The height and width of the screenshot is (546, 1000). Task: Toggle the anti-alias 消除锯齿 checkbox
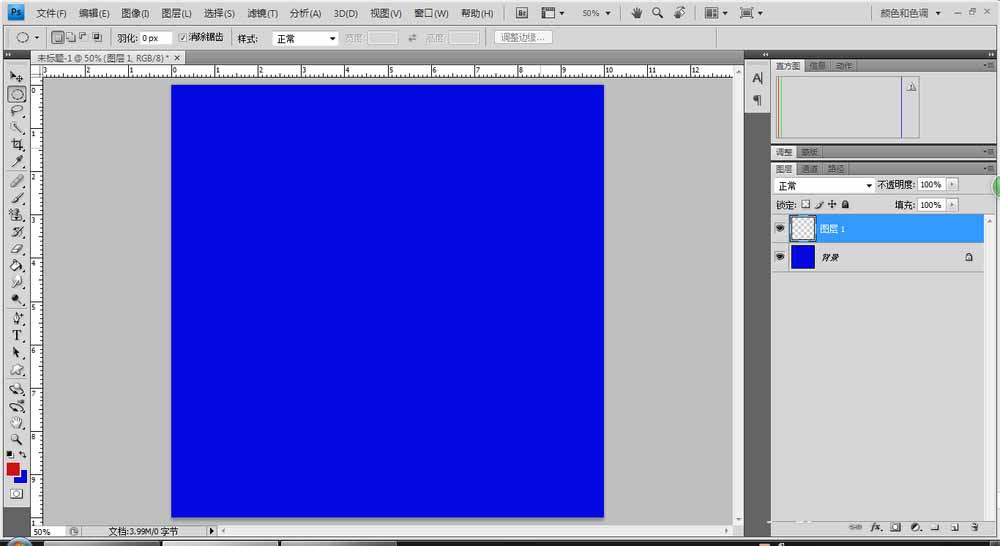click(182, 38)
